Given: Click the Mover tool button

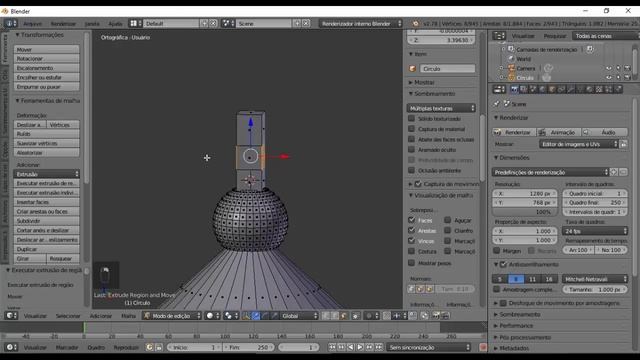Looking at the screenshot, I should pos(47,49).
